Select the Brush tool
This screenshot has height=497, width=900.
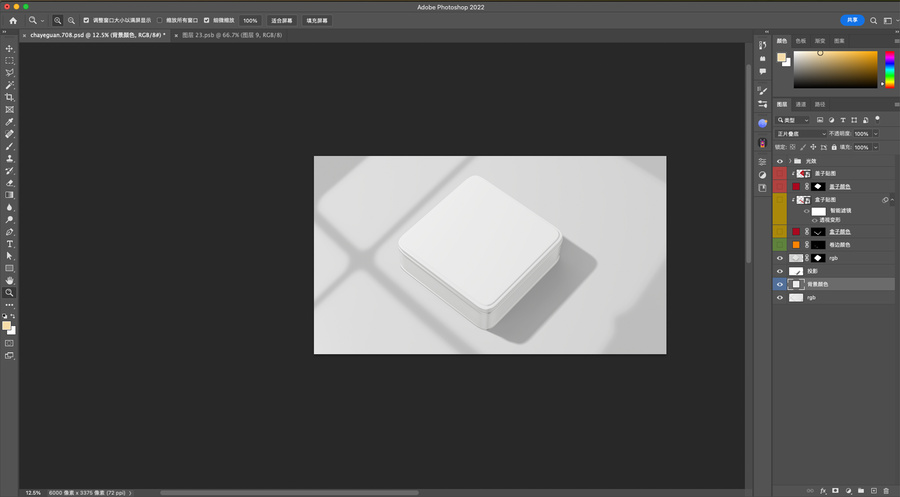coord(9,146)
